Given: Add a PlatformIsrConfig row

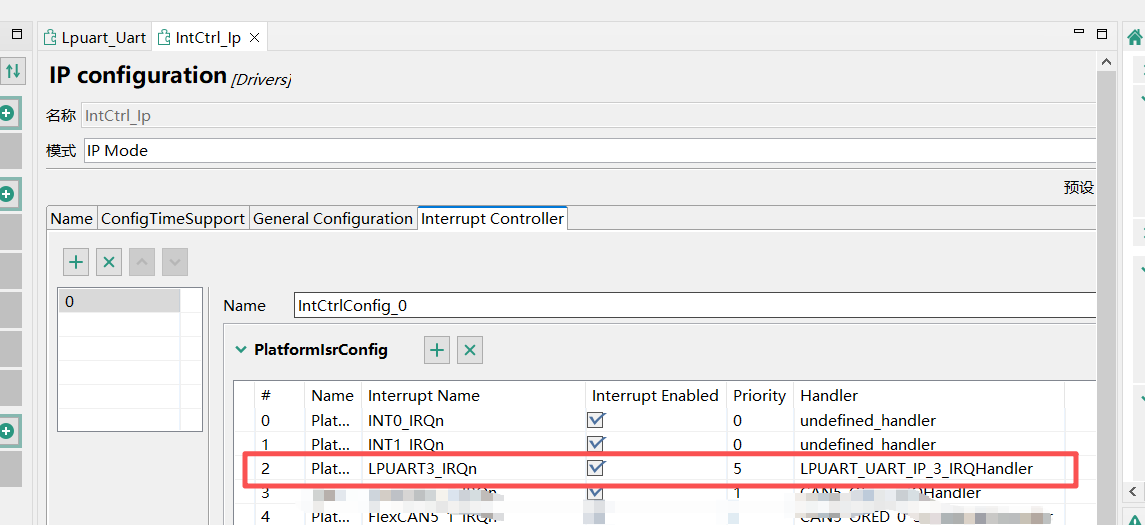Looking at the screenshot, I should click(437, 350).
